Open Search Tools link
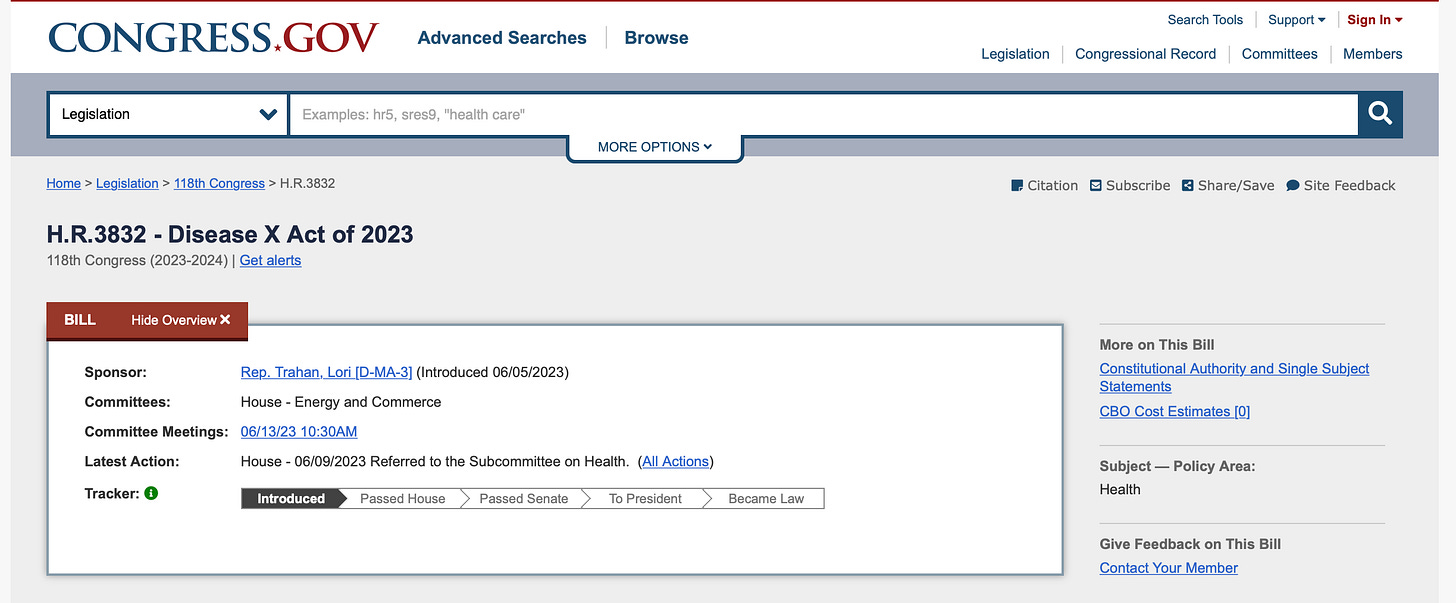Screen dimensions: 1456x603 1205,20
